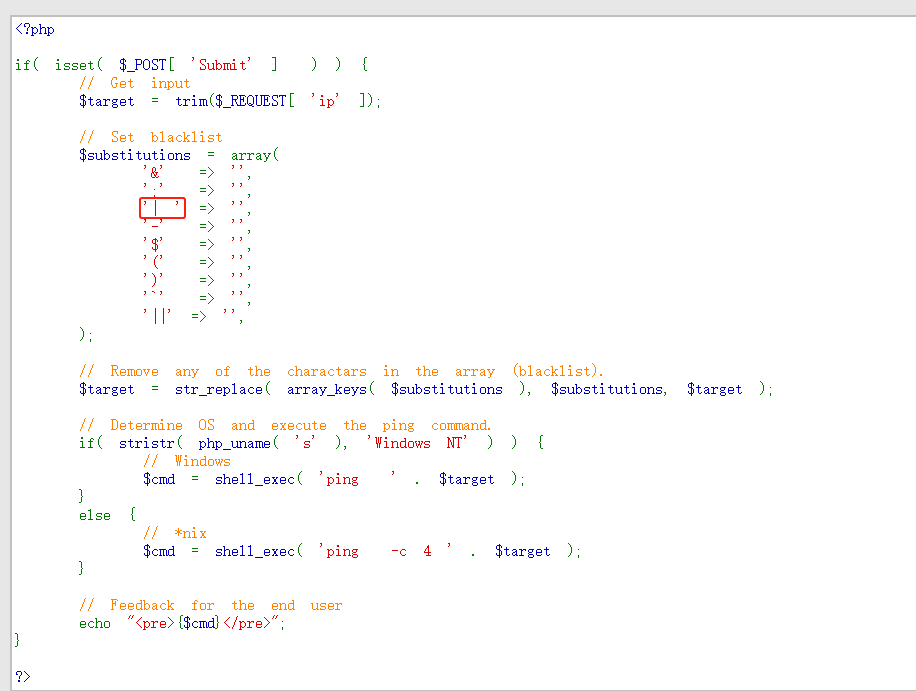Click the 'ip' string literal

click(325, 101)
